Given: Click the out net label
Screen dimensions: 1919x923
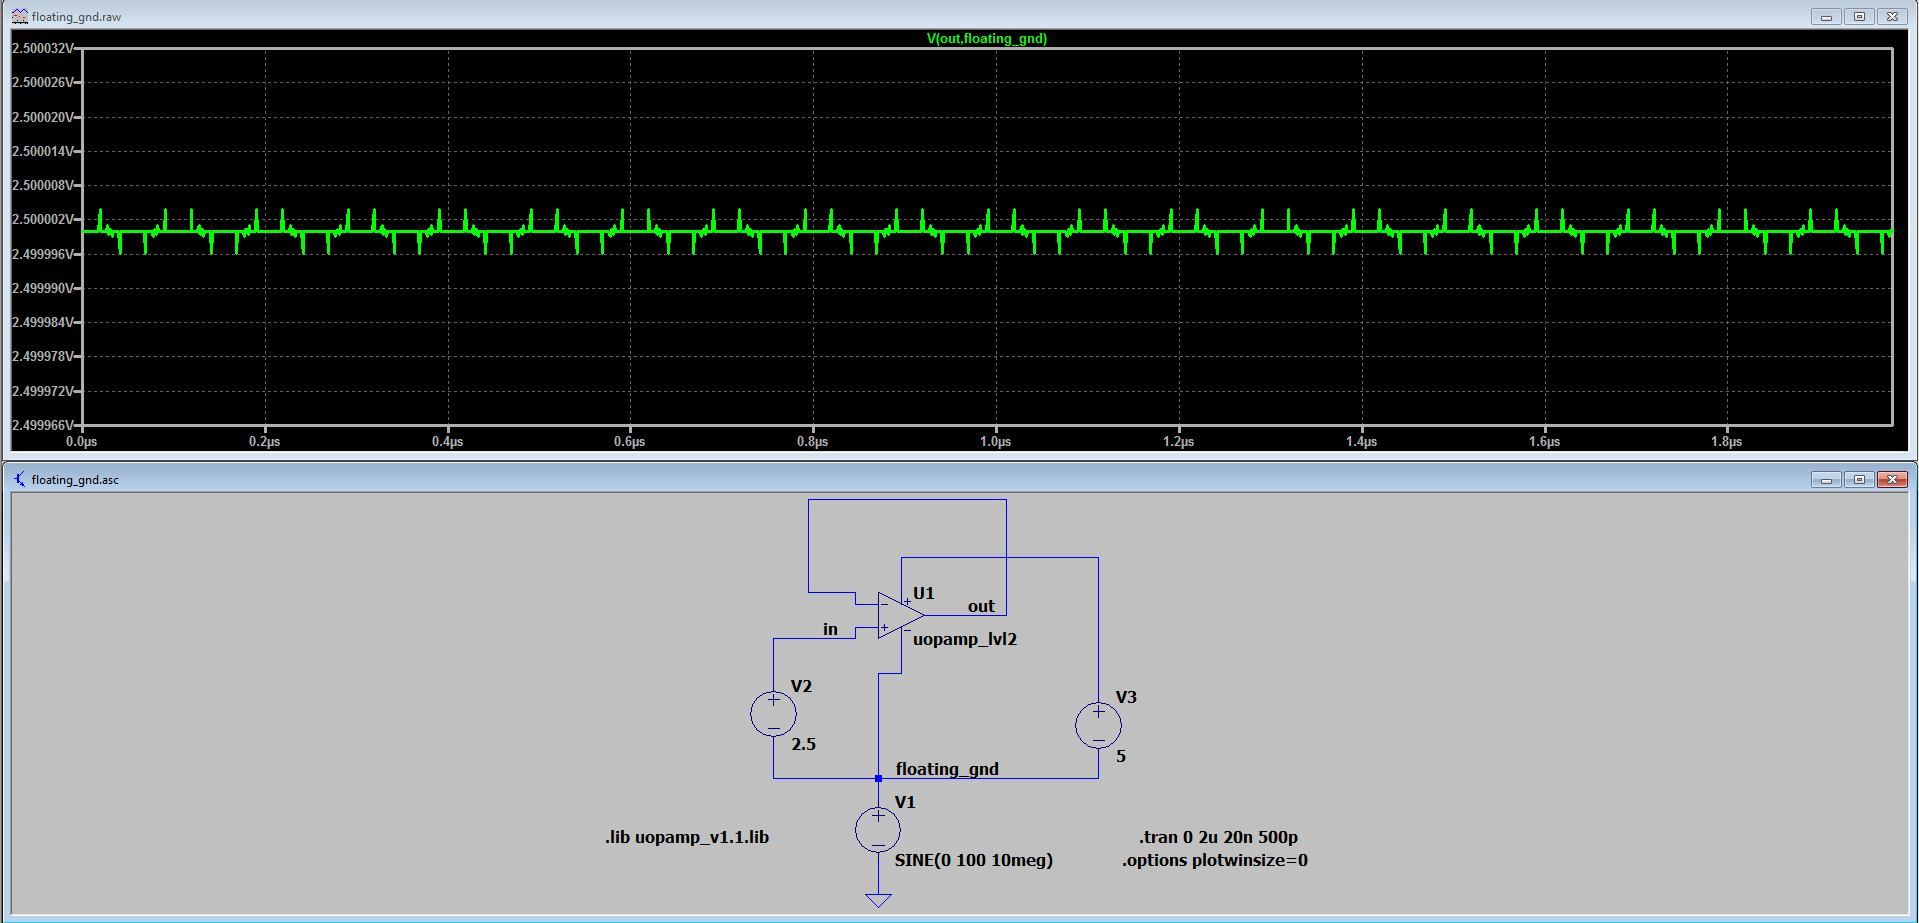Looking at the screenshot, I should (981, 606).
